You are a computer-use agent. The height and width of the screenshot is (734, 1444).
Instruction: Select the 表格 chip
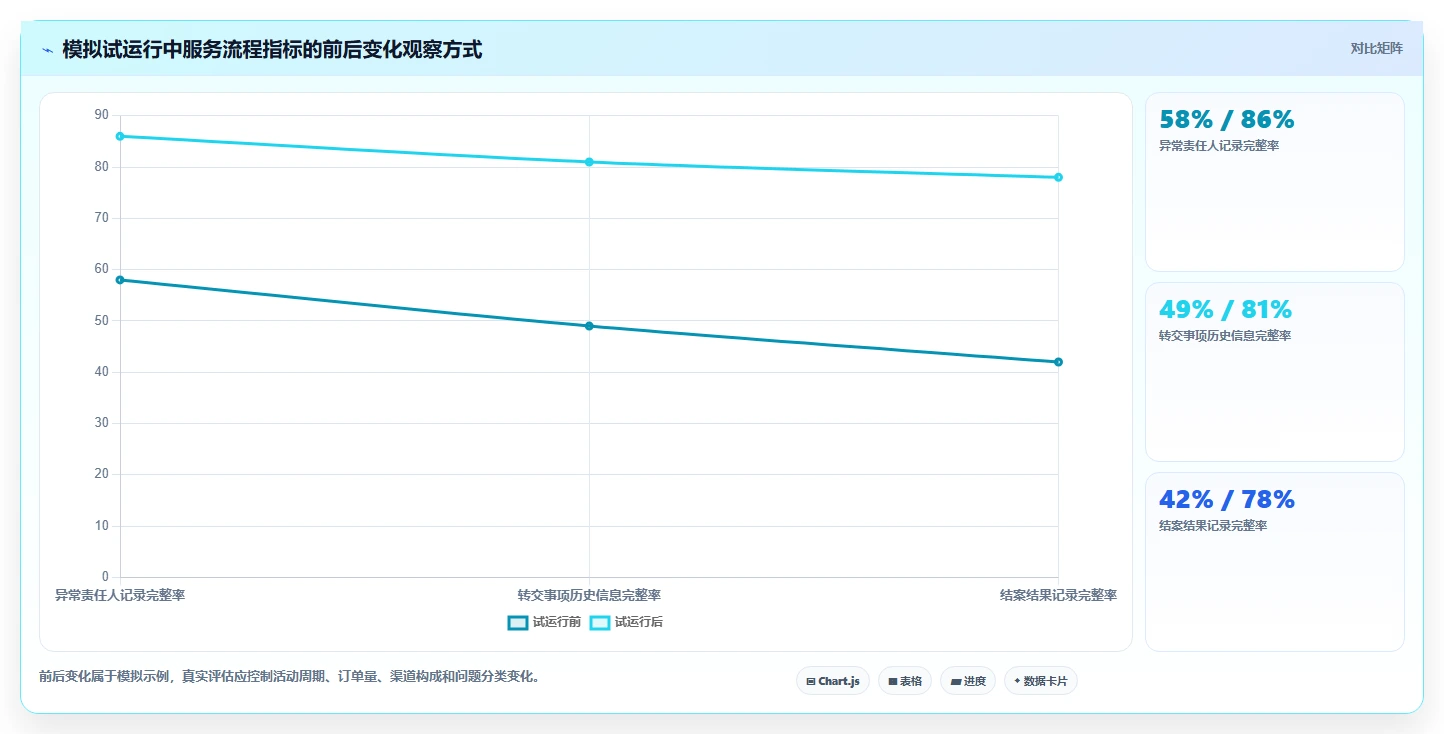pyautogui.click(x=905, y=681)
